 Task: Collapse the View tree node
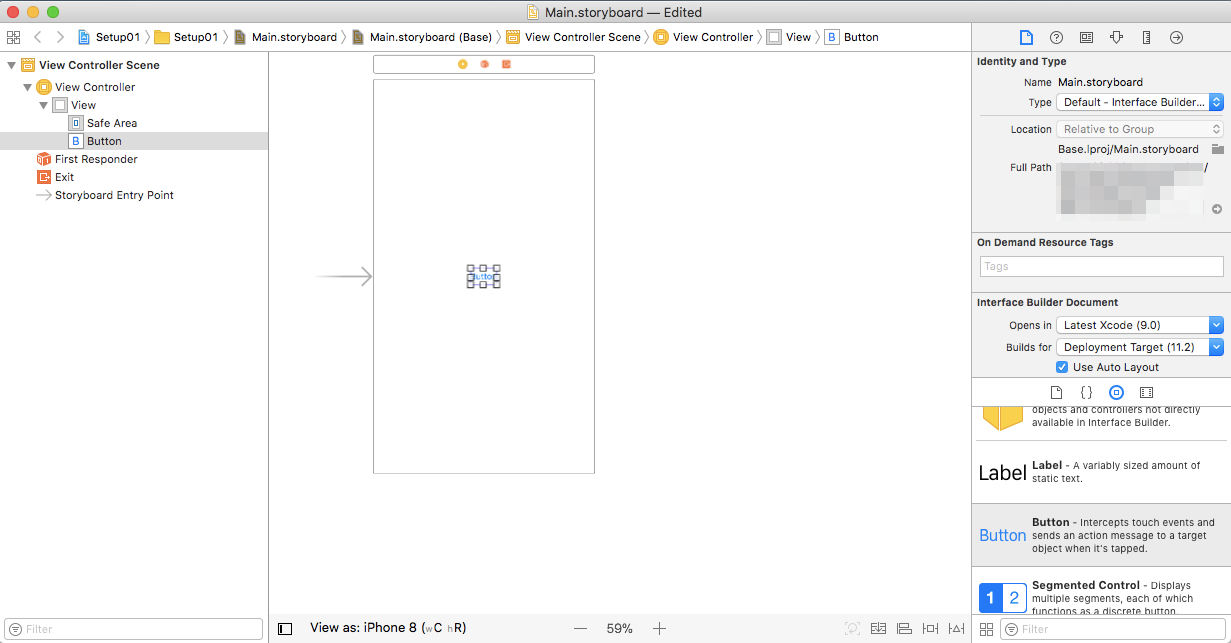click(x=43, y=105)
